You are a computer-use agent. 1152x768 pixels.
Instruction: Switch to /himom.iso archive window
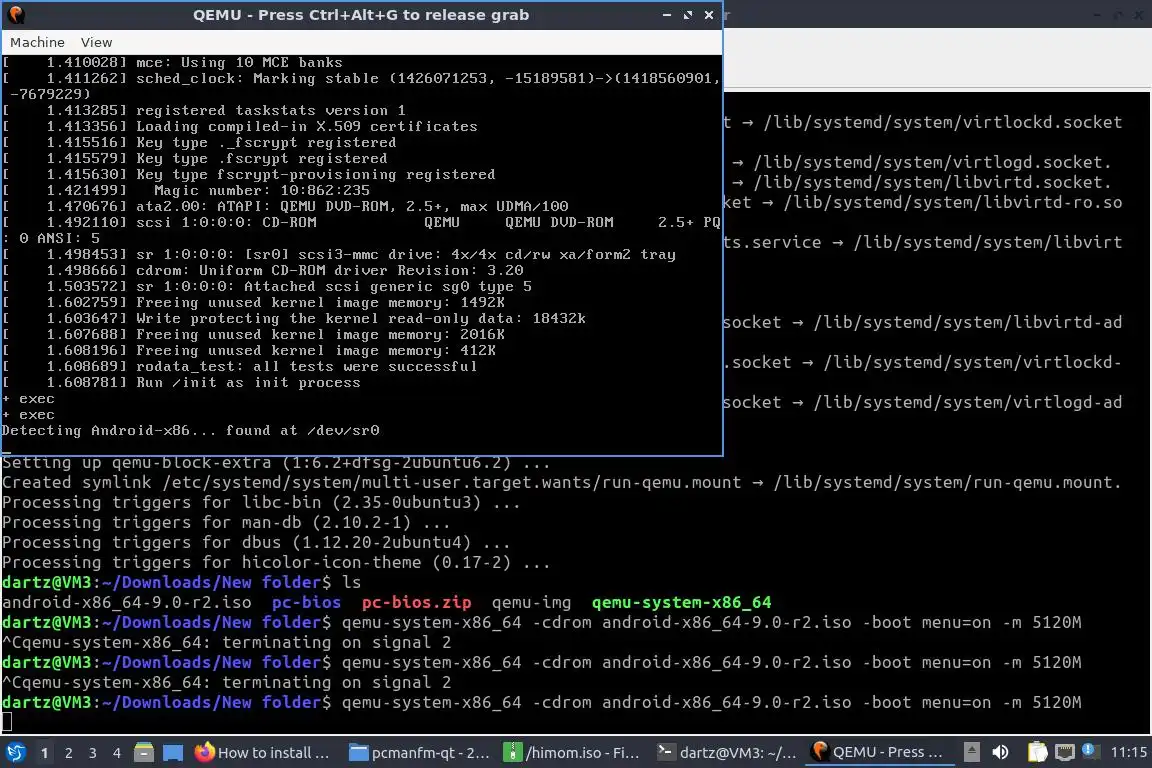pyautogui.click(x=572, y=753)
